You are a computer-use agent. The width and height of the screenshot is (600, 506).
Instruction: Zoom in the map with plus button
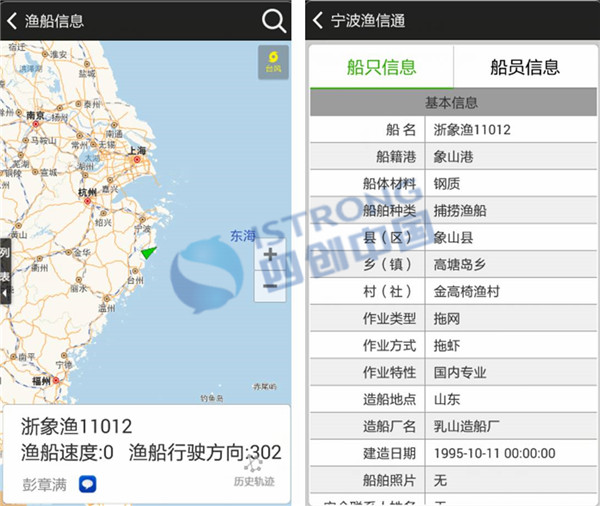pyautogui.click(x=270, y=255)
